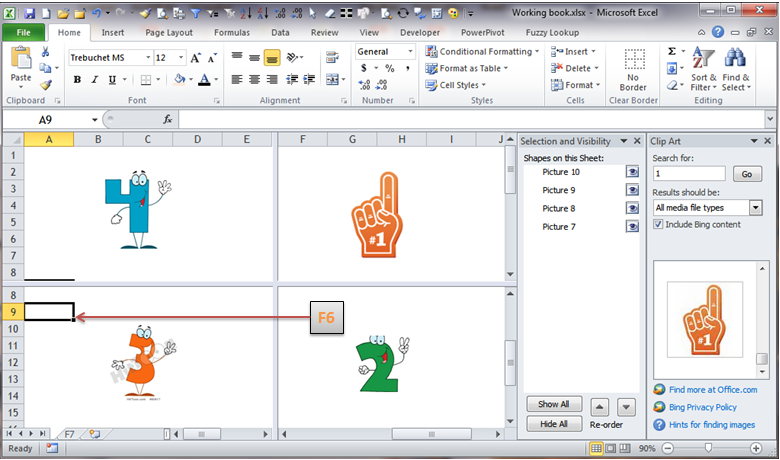The width and height of the screenshot is (780, 460).
Task: Switch to the Page Layout tab
Action: pos(168,32)
